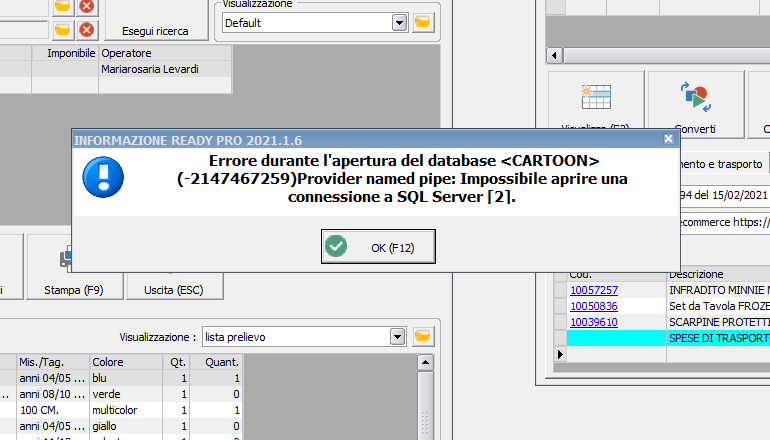770x440 pixels.
Task: Select the 100 CM. size cell
Action: coord(53,410)
